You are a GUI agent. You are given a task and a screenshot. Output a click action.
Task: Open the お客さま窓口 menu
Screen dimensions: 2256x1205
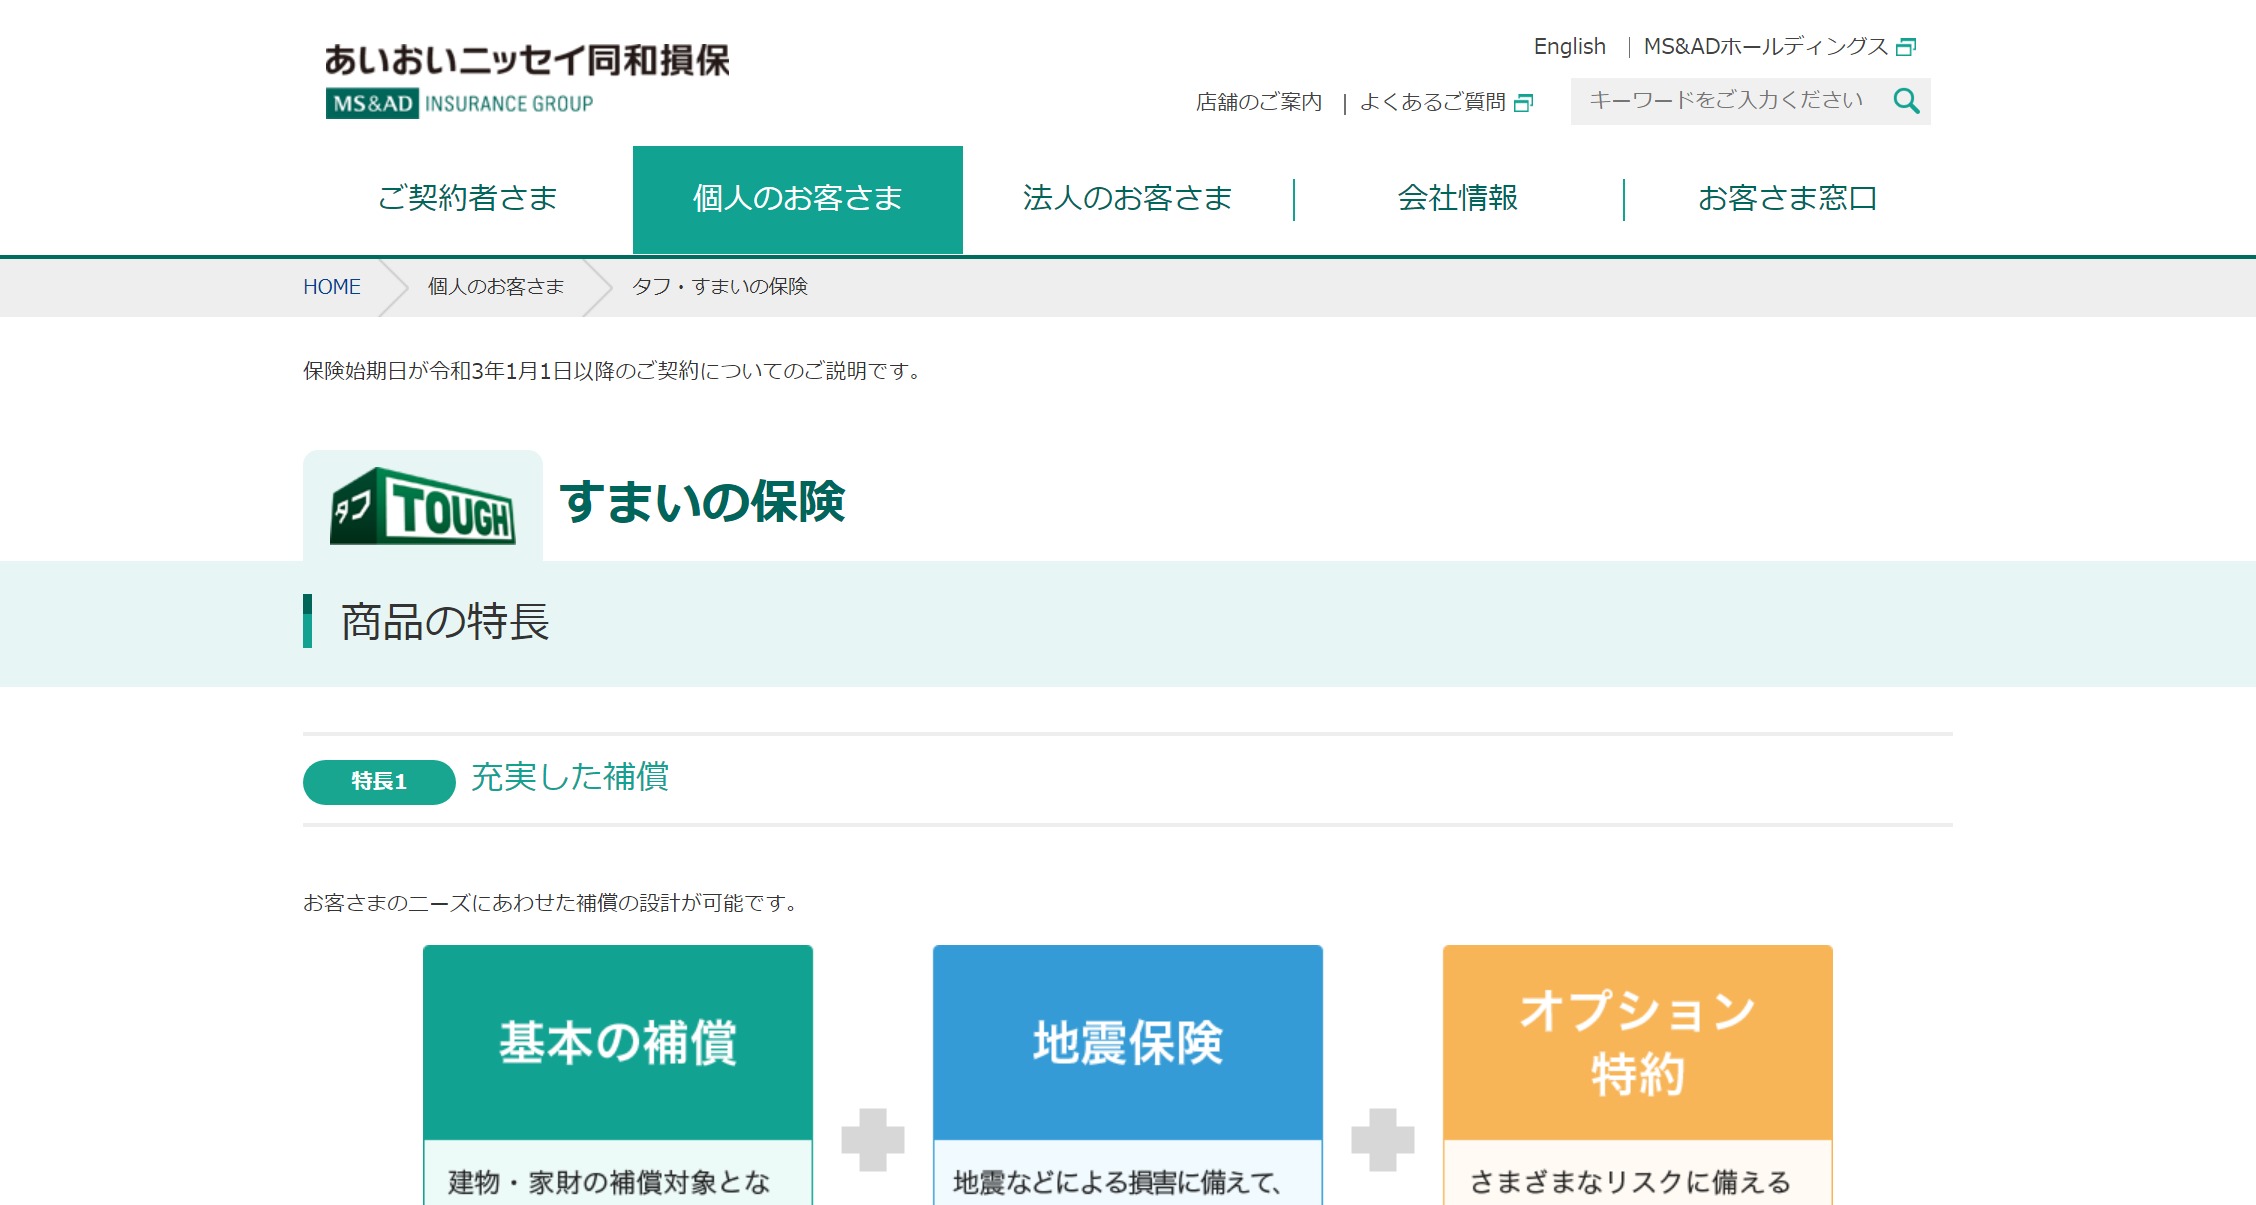click(1788, 199)
